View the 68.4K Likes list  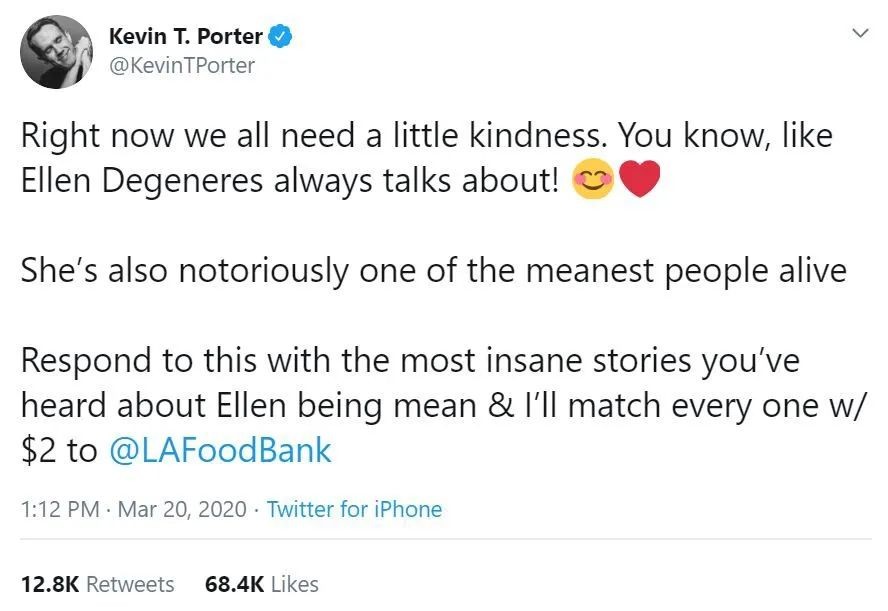[261, 584]
